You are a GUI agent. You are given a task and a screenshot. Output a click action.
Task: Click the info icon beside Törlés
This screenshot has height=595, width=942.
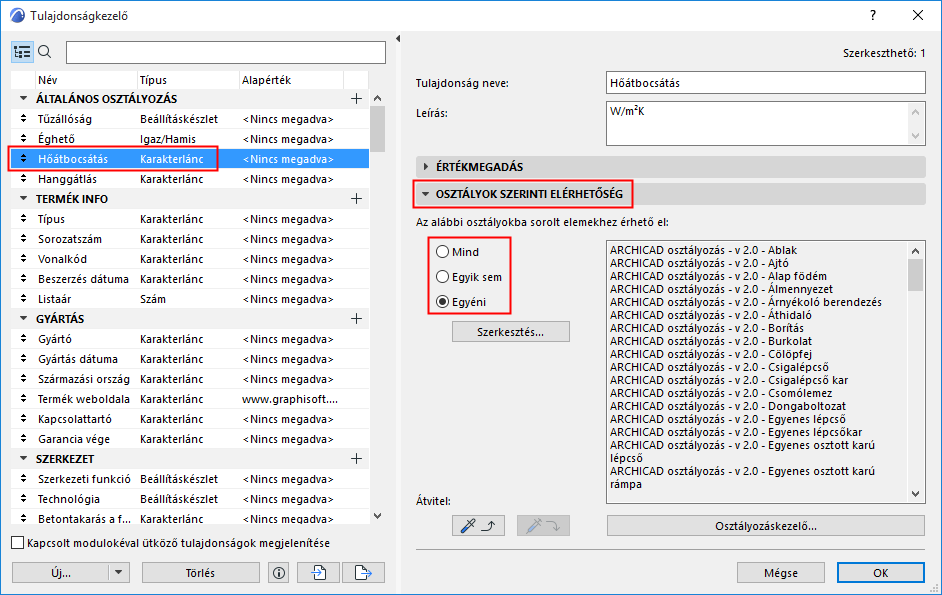tap(279, 573)
